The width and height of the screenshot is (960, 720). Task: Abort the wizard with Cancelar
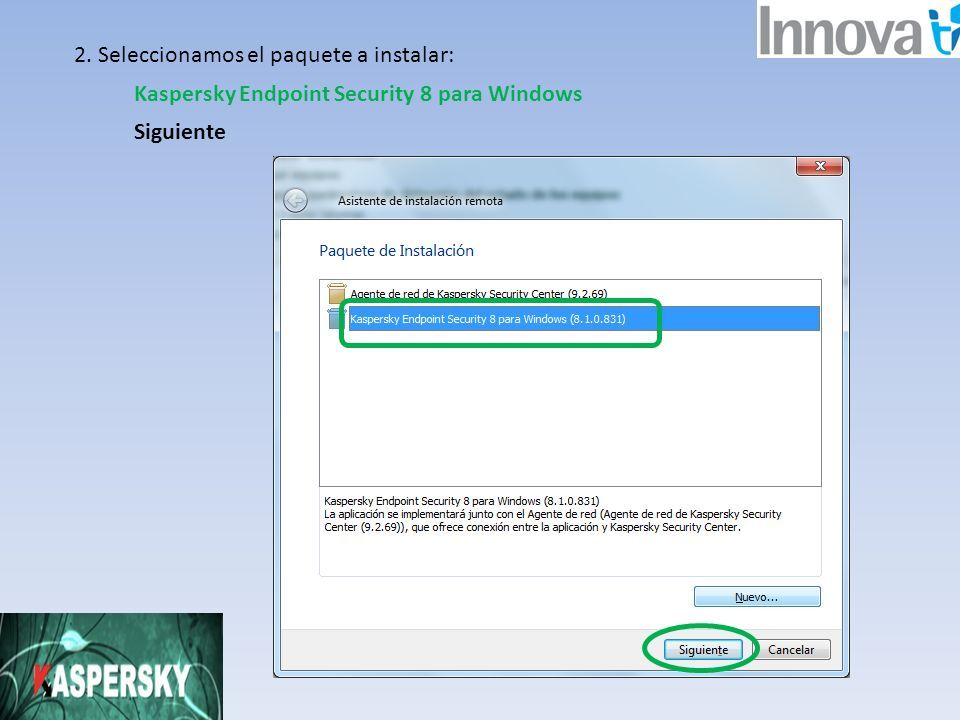point(791,650)
